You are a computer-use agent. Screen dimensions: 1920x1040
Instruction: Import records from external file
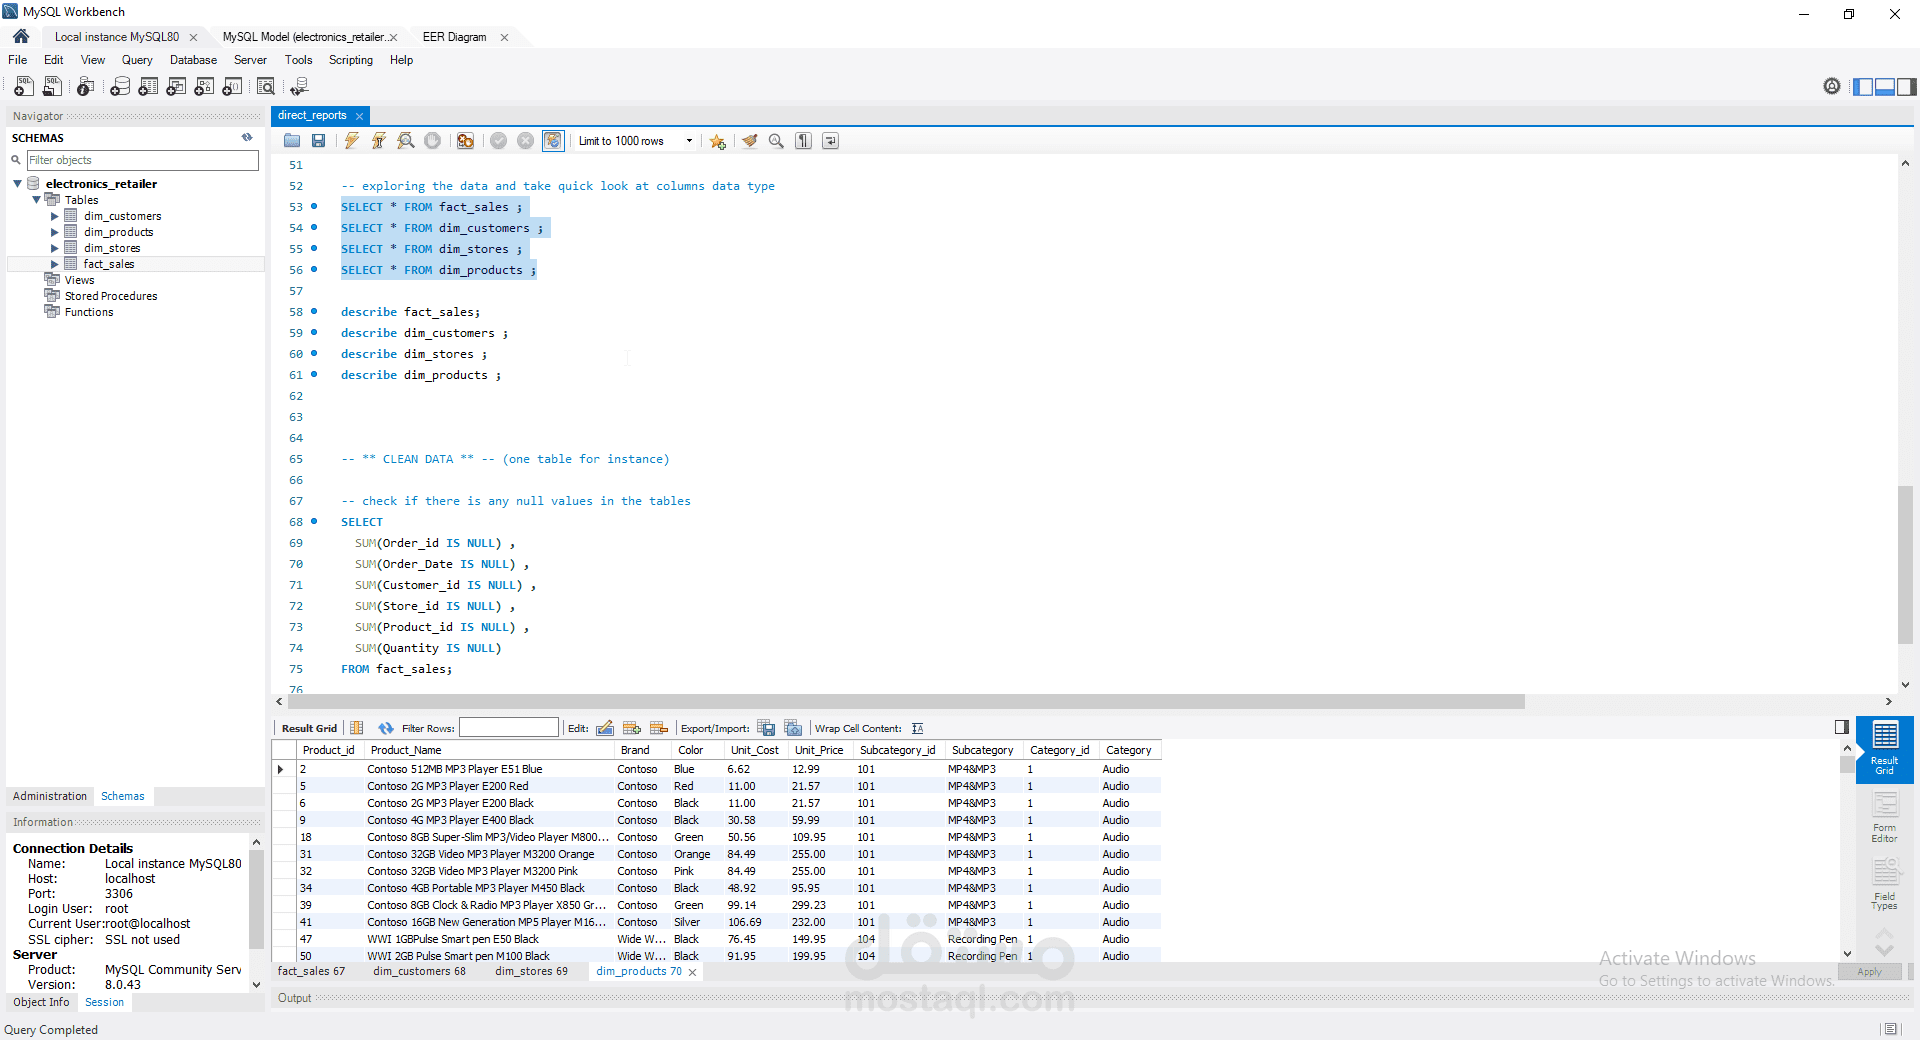tap(793, 728)
